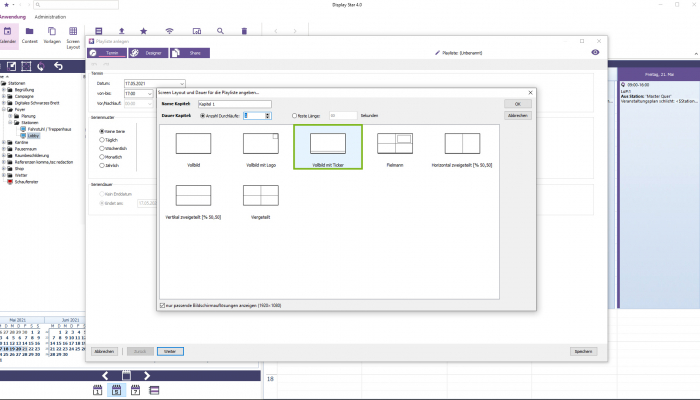Uncheck nur passende Bildschirmauflösungen anzeigen
The image size is (700, 400).
pyautogui.click(x=164, y=305)
